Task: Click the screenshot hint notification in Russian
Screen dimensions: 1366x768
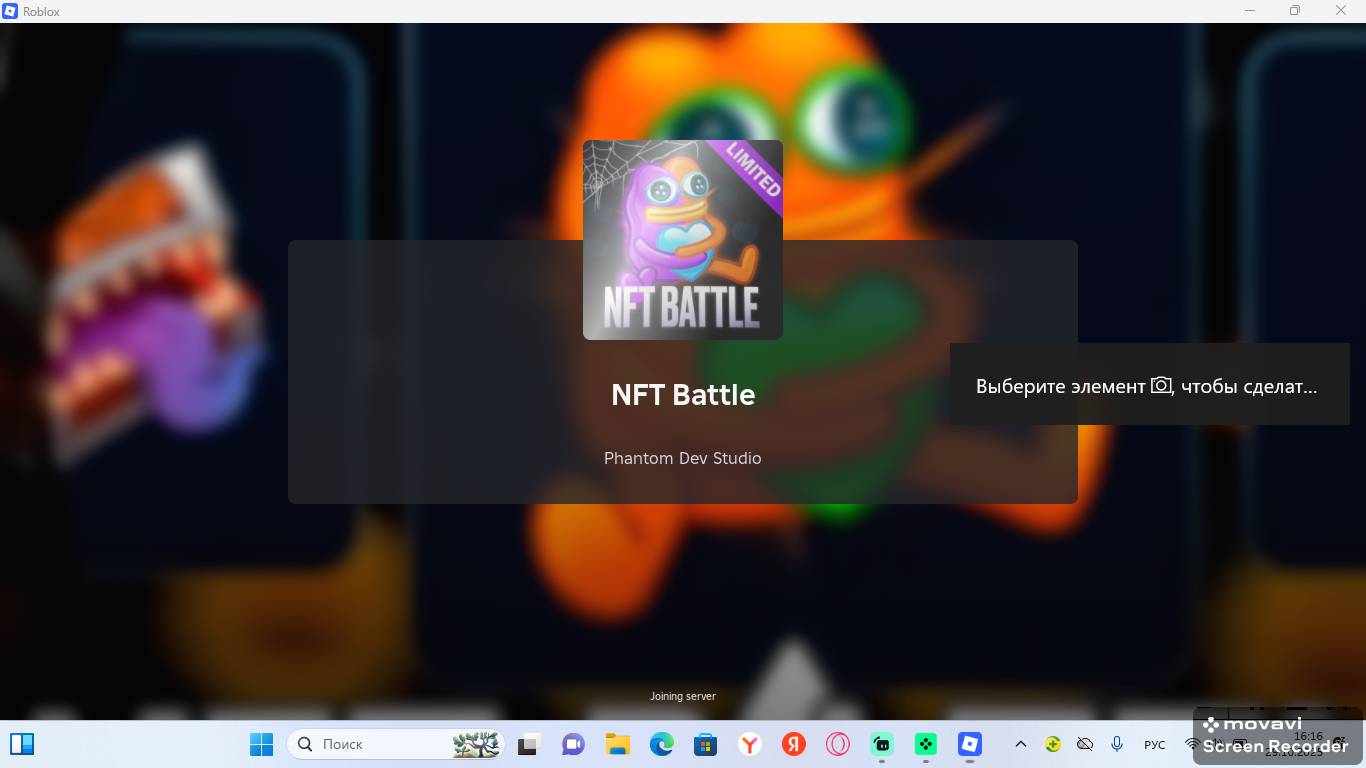Action: pyautogui.click(x=1149, y=385)
